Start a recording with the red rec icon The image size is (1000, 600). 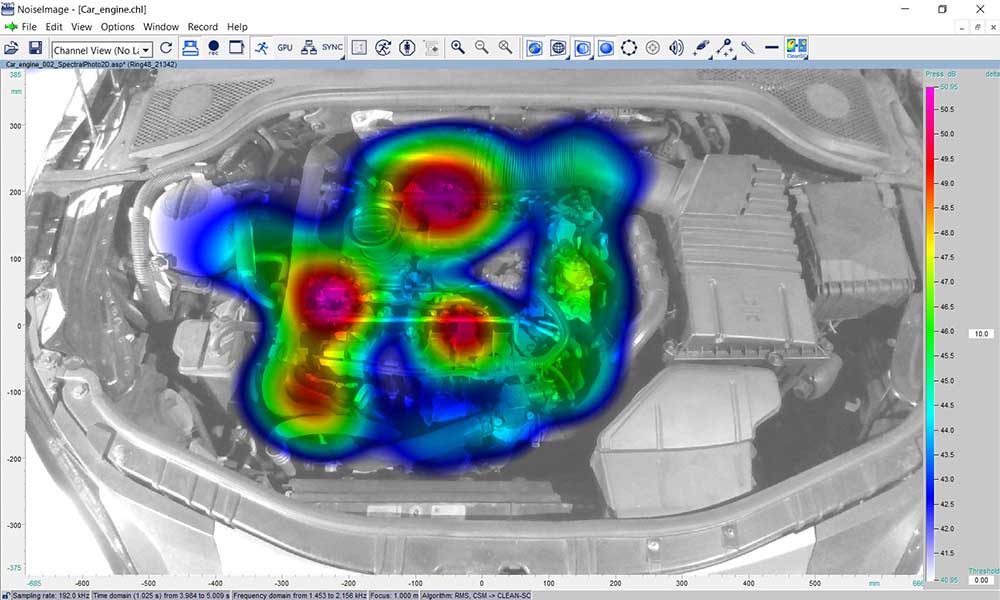point(213,46)
